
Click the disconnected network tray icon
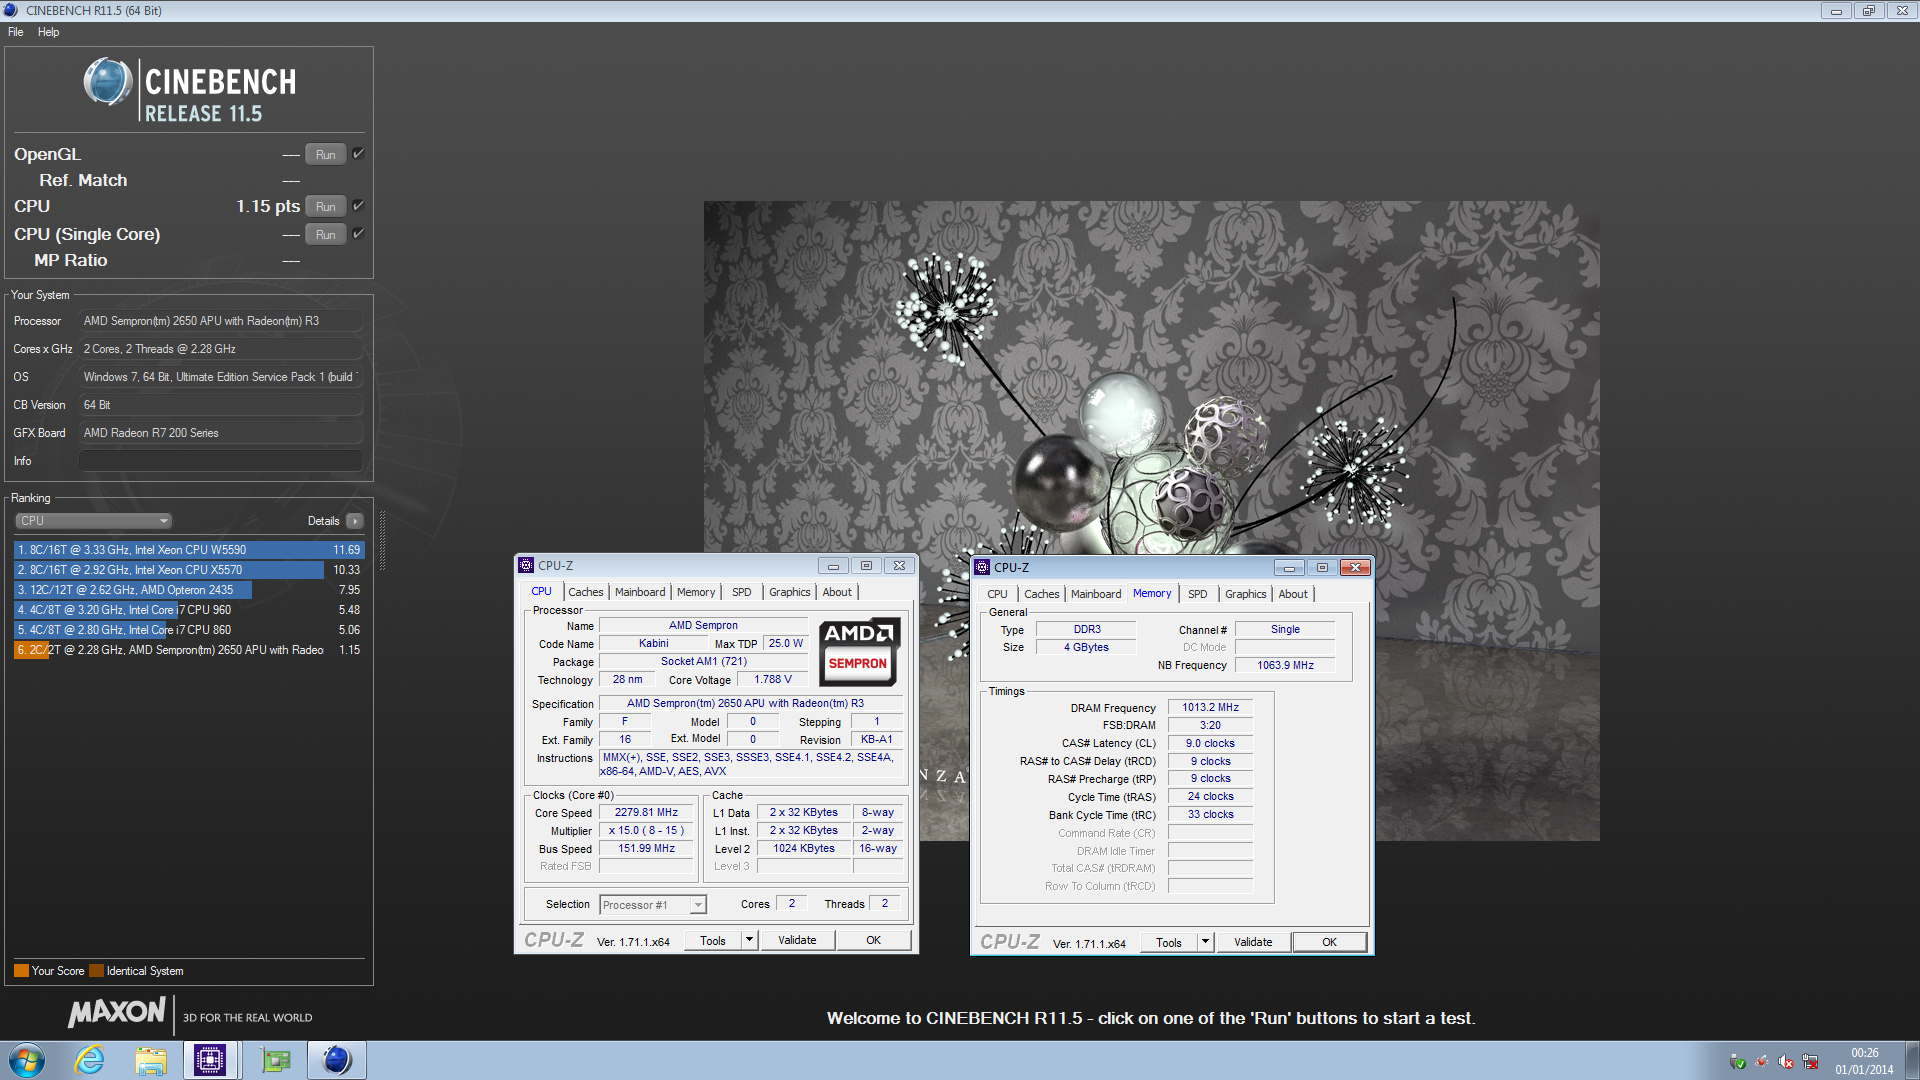click(x=1810, y=1062)
